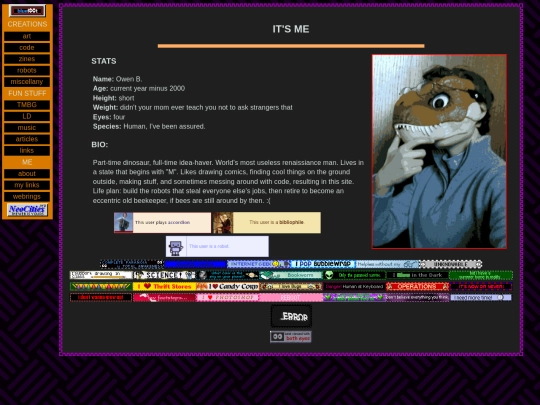The image size is (540, 405).
Task: Click the red OPERATIONS blinkie
Action: (418, 286)
